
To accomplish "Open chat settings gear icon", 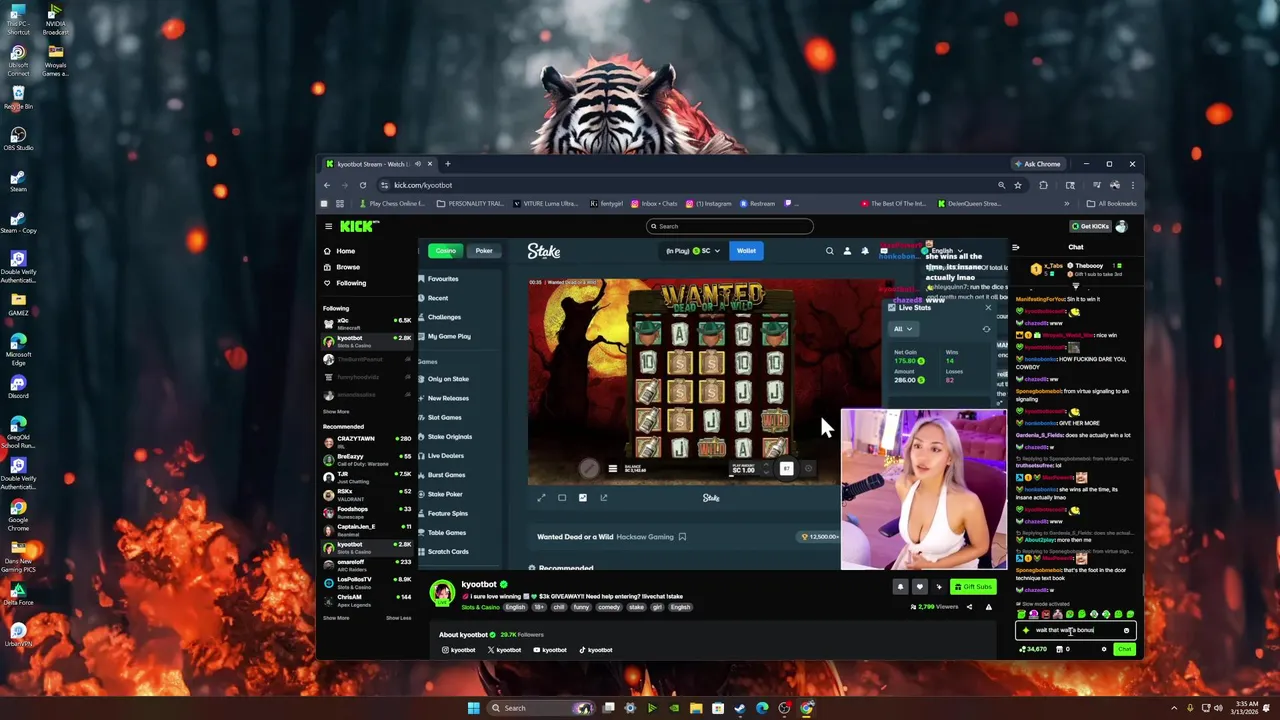I will 1104,650.
